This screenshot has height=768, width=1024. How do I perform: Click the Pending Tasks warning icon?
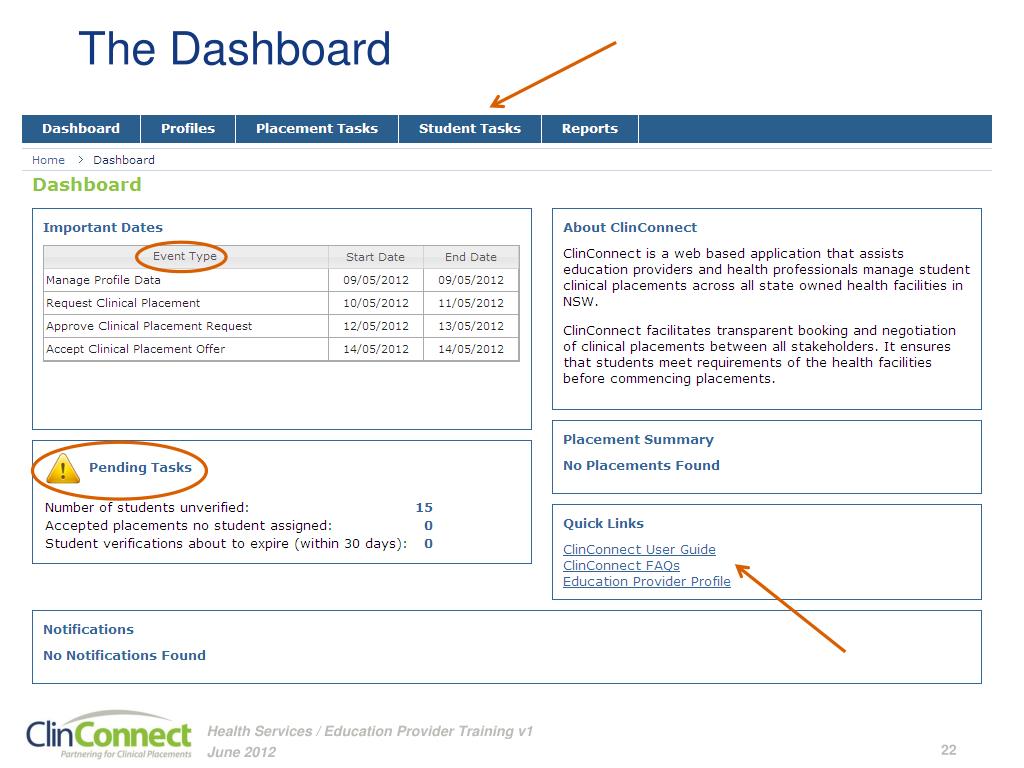coord(63,468)
